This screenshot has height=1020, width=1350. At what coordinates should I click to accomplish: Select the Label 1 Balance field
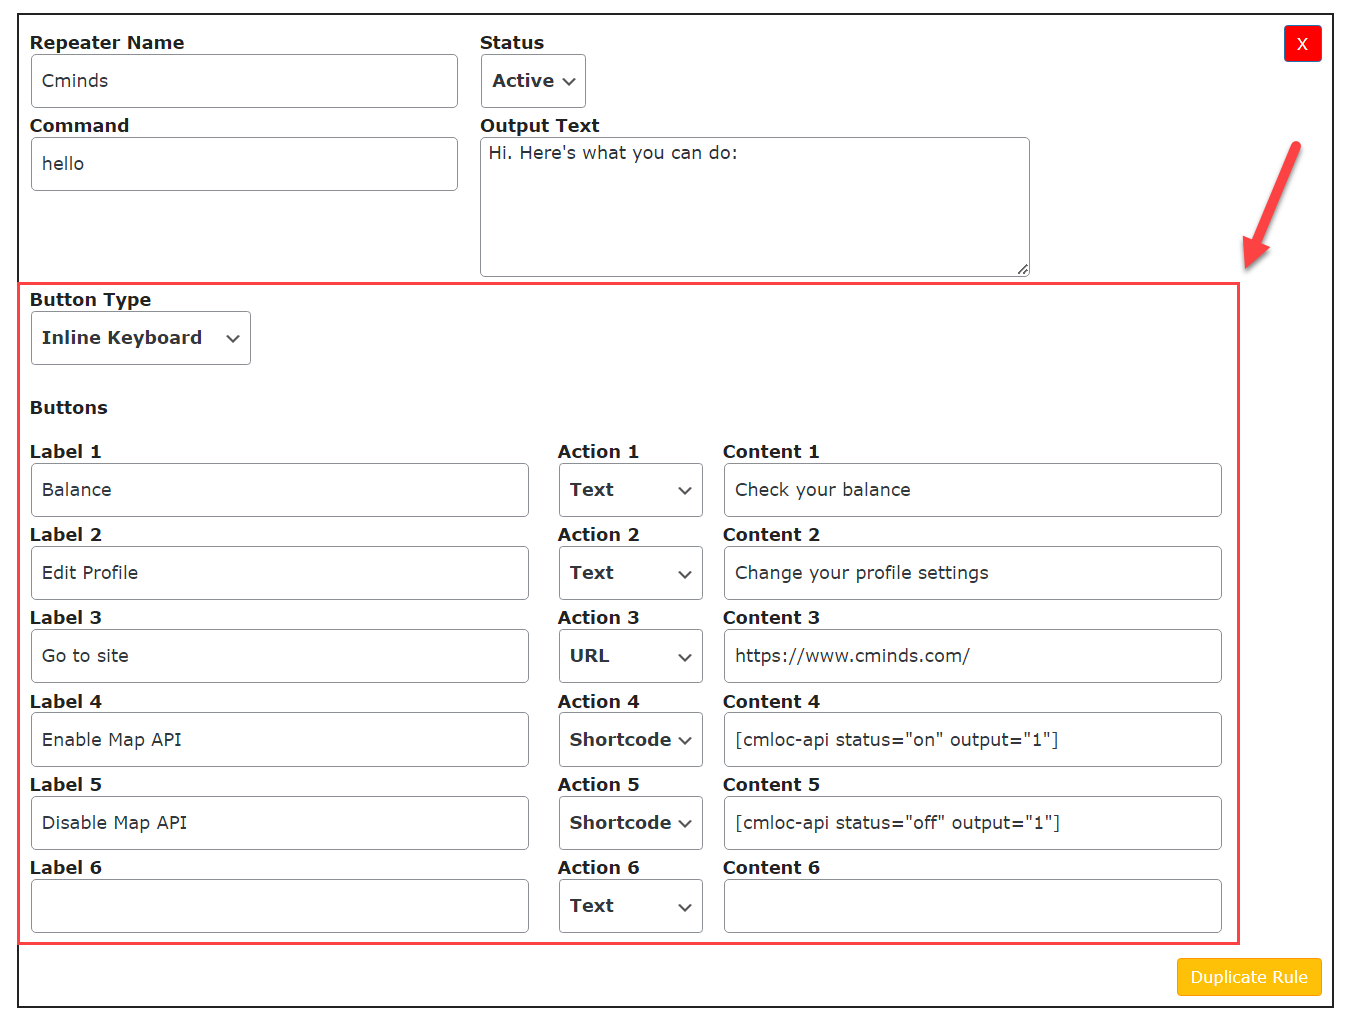280,490
